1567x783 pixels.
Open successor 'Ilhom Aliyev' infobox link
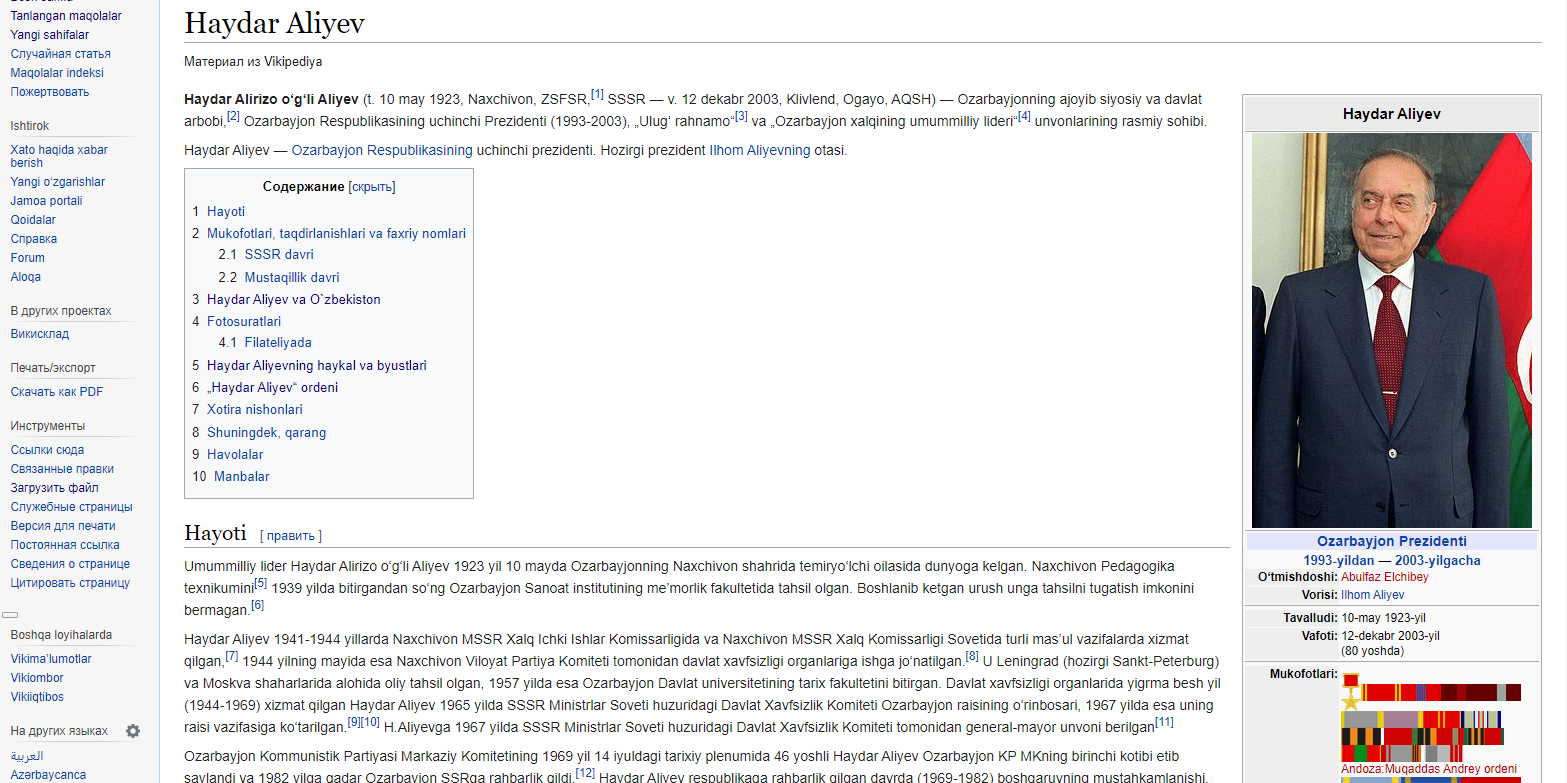pyautogui.click(x=1372, y=595)
